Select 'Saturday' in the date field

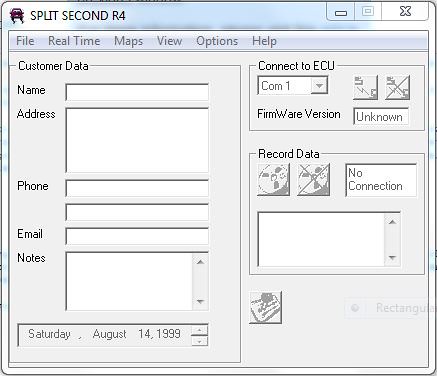point(49,334)
